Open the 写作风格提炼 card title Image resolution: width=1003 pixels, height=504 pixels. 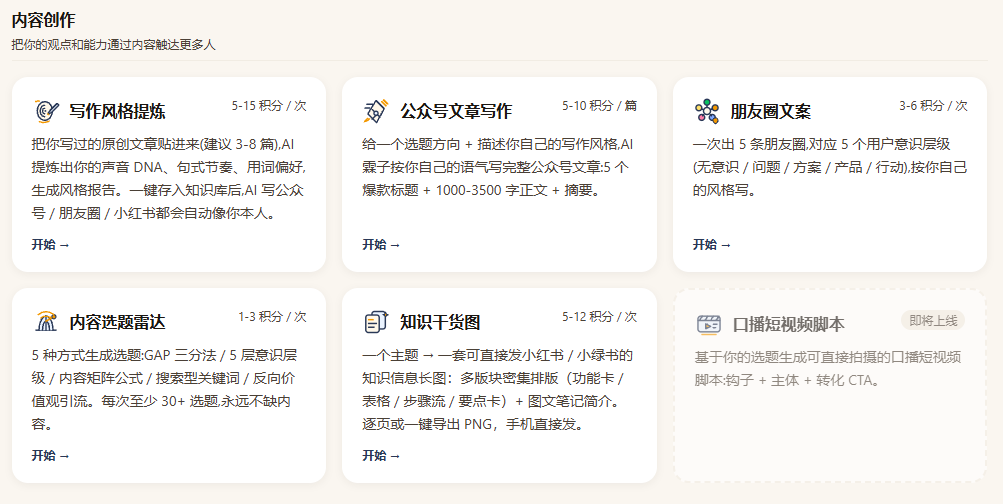[117, 111]
